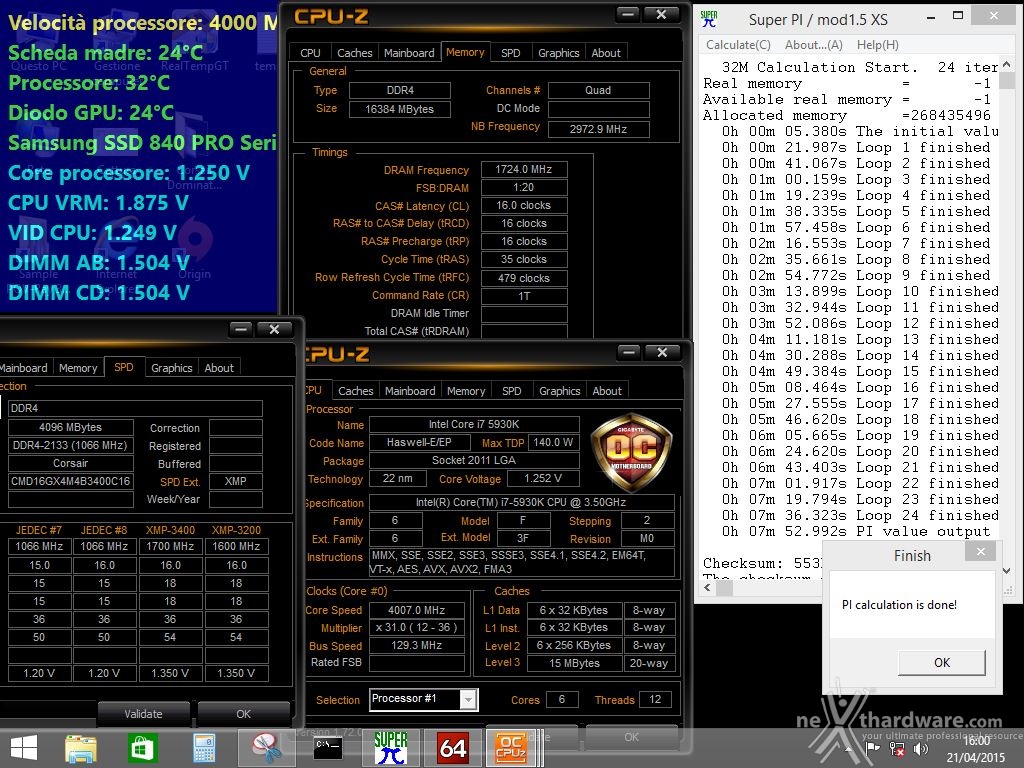Click the tRFC 479 clocks value
The height and width of the screenshot is (768, 1024).
[x=524, y=278]
